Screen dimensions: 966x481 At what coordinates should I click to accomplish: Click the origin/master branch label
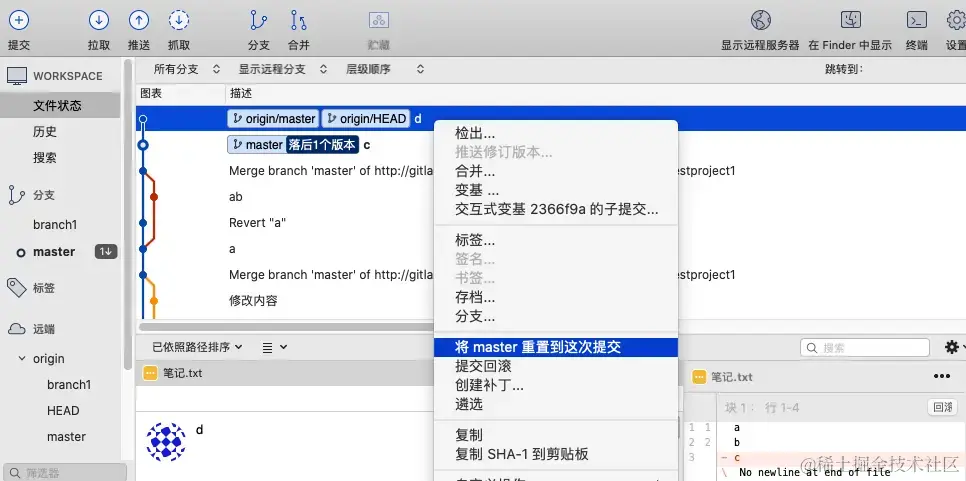pyautogui.click(x=273, y=119)
